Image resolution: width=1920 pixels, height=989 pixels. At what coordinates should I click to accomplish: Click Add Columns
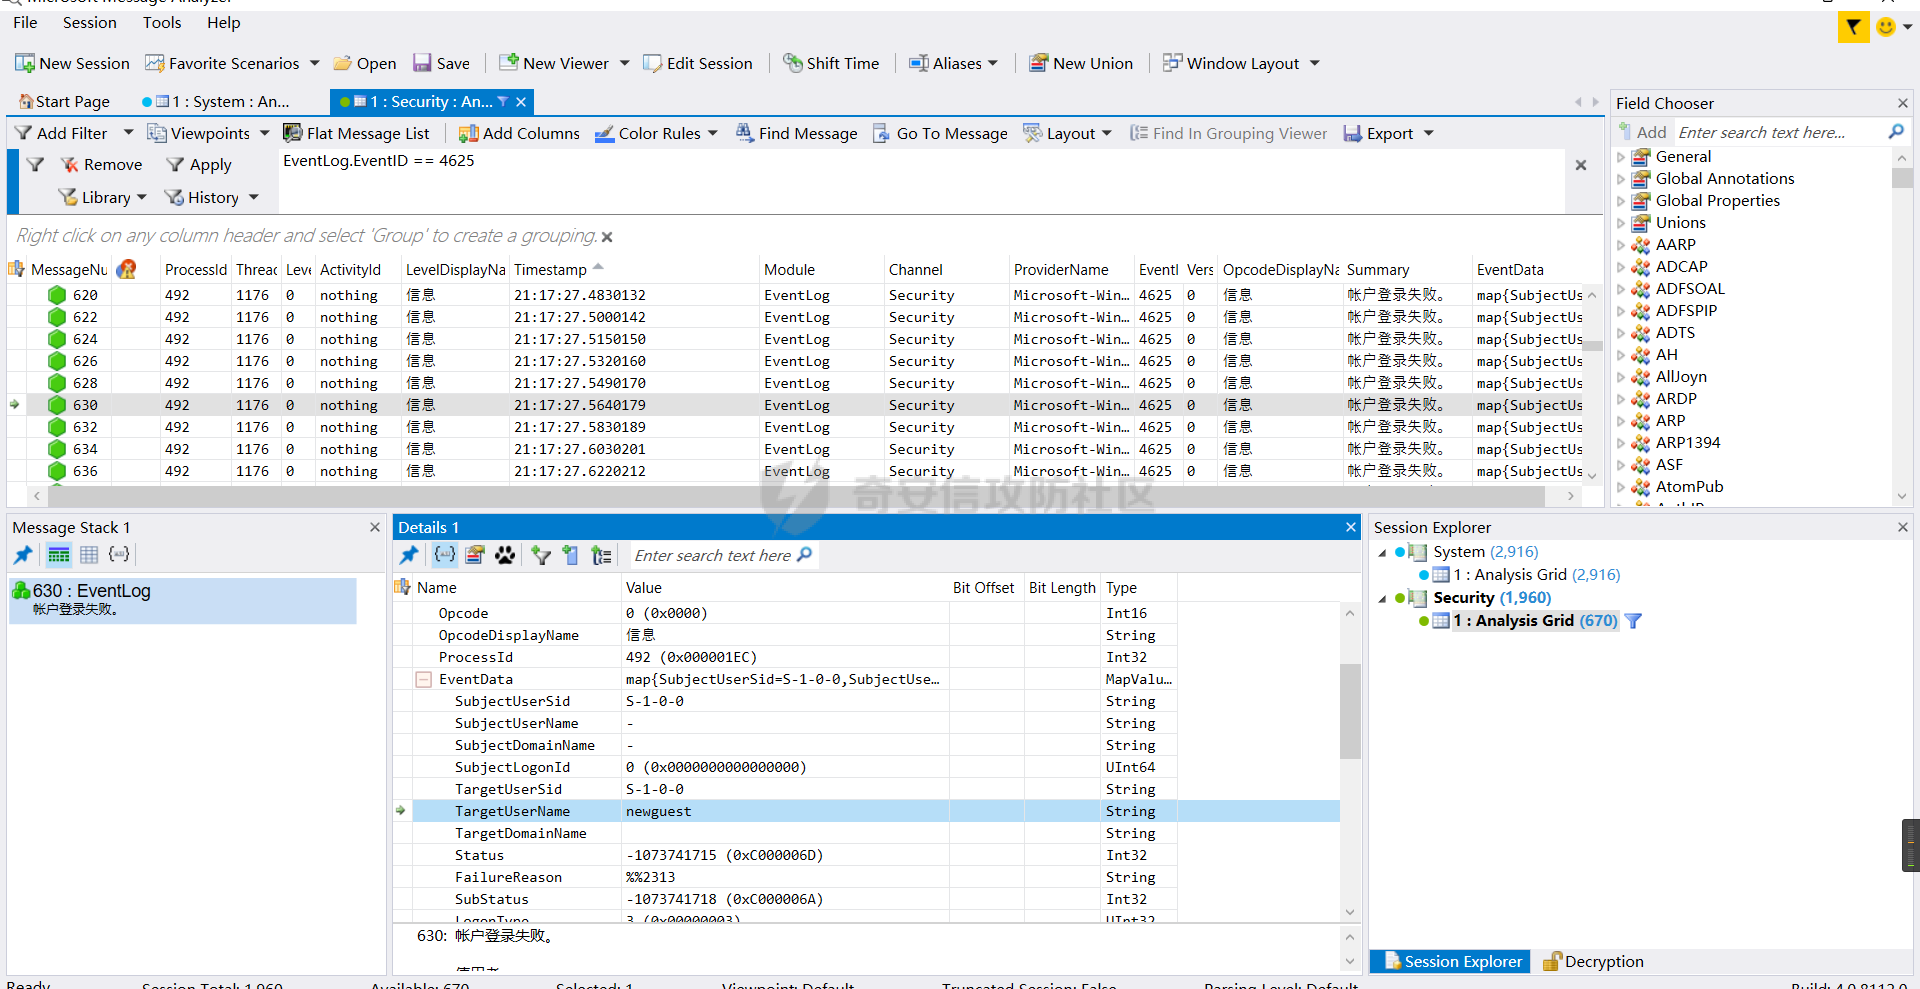coord(519,133)
